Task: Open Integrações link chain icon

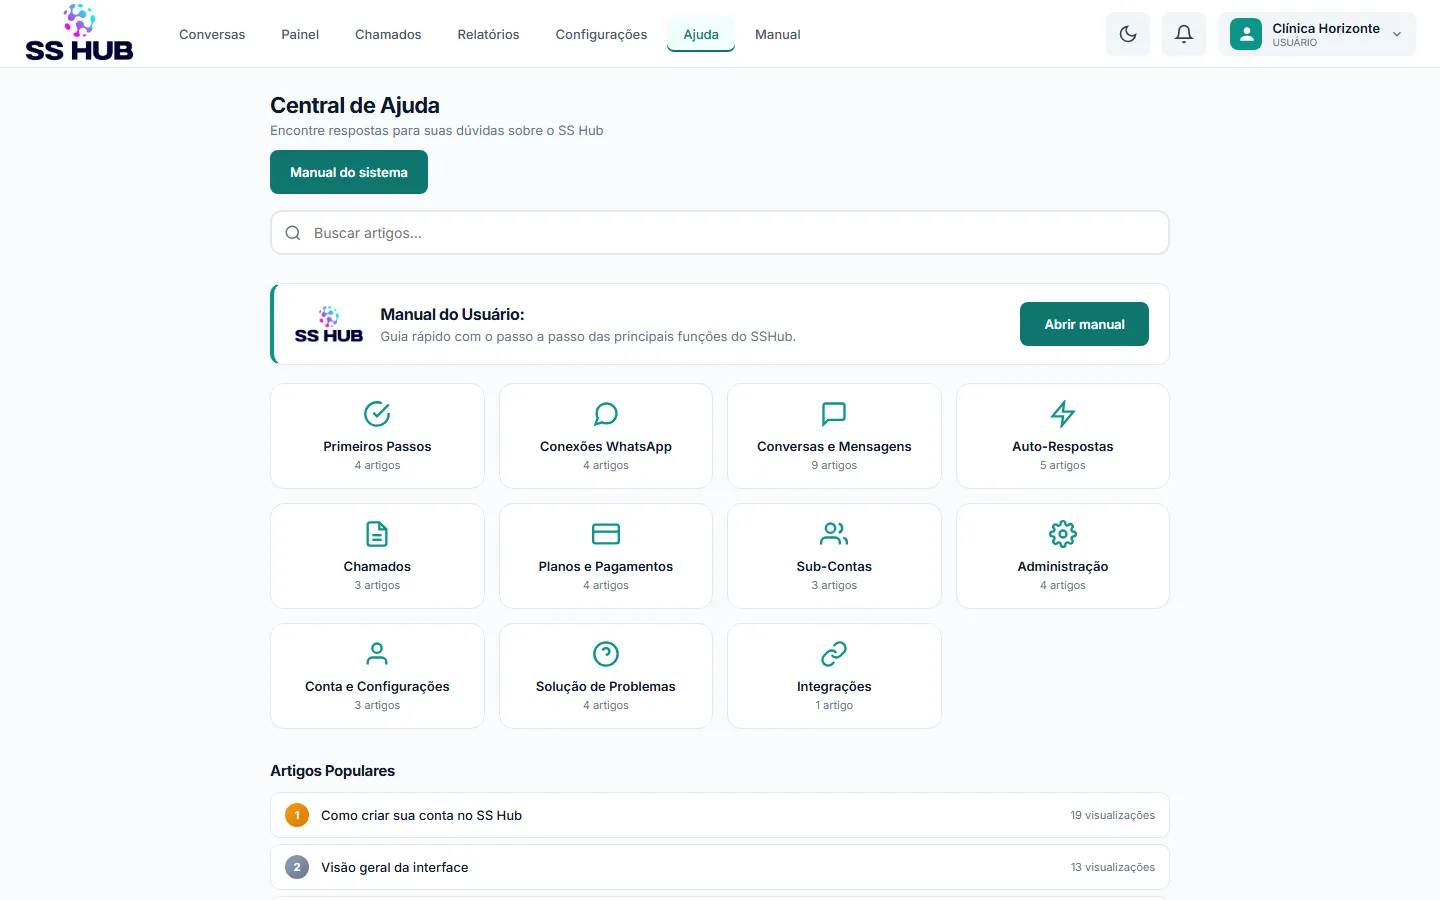Action: [834, 654]
